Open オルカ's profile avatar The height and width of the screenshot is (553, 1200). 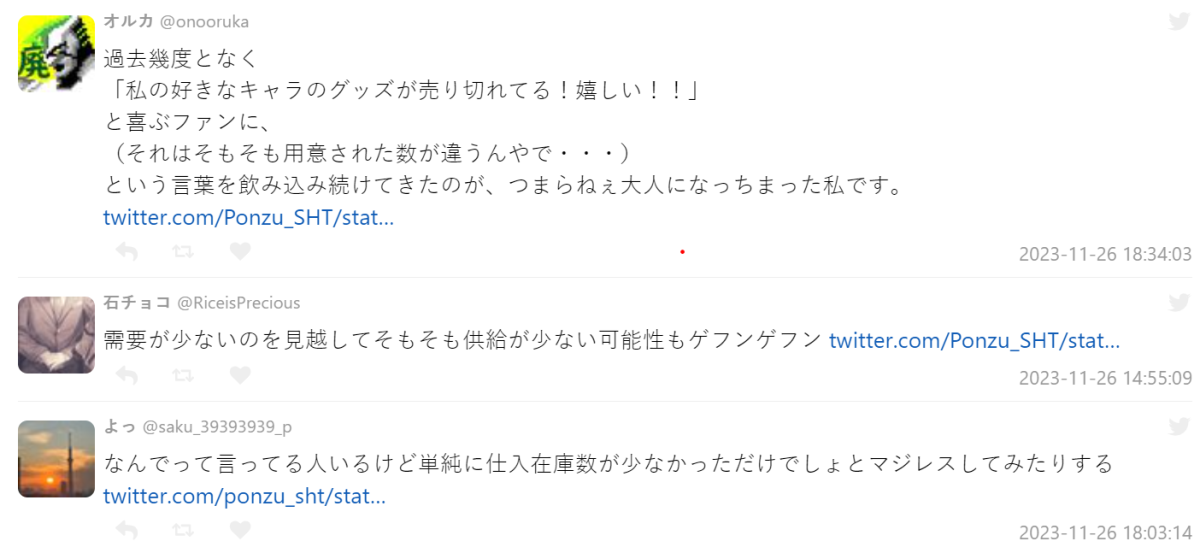point(56,54)
